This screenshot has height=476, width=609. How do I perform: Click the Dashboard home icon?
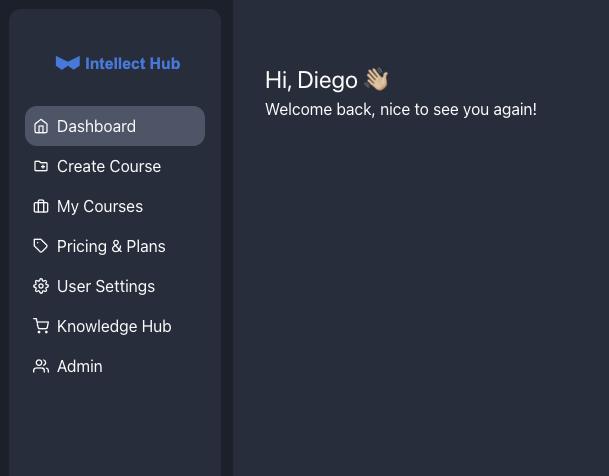click(41, 126)
